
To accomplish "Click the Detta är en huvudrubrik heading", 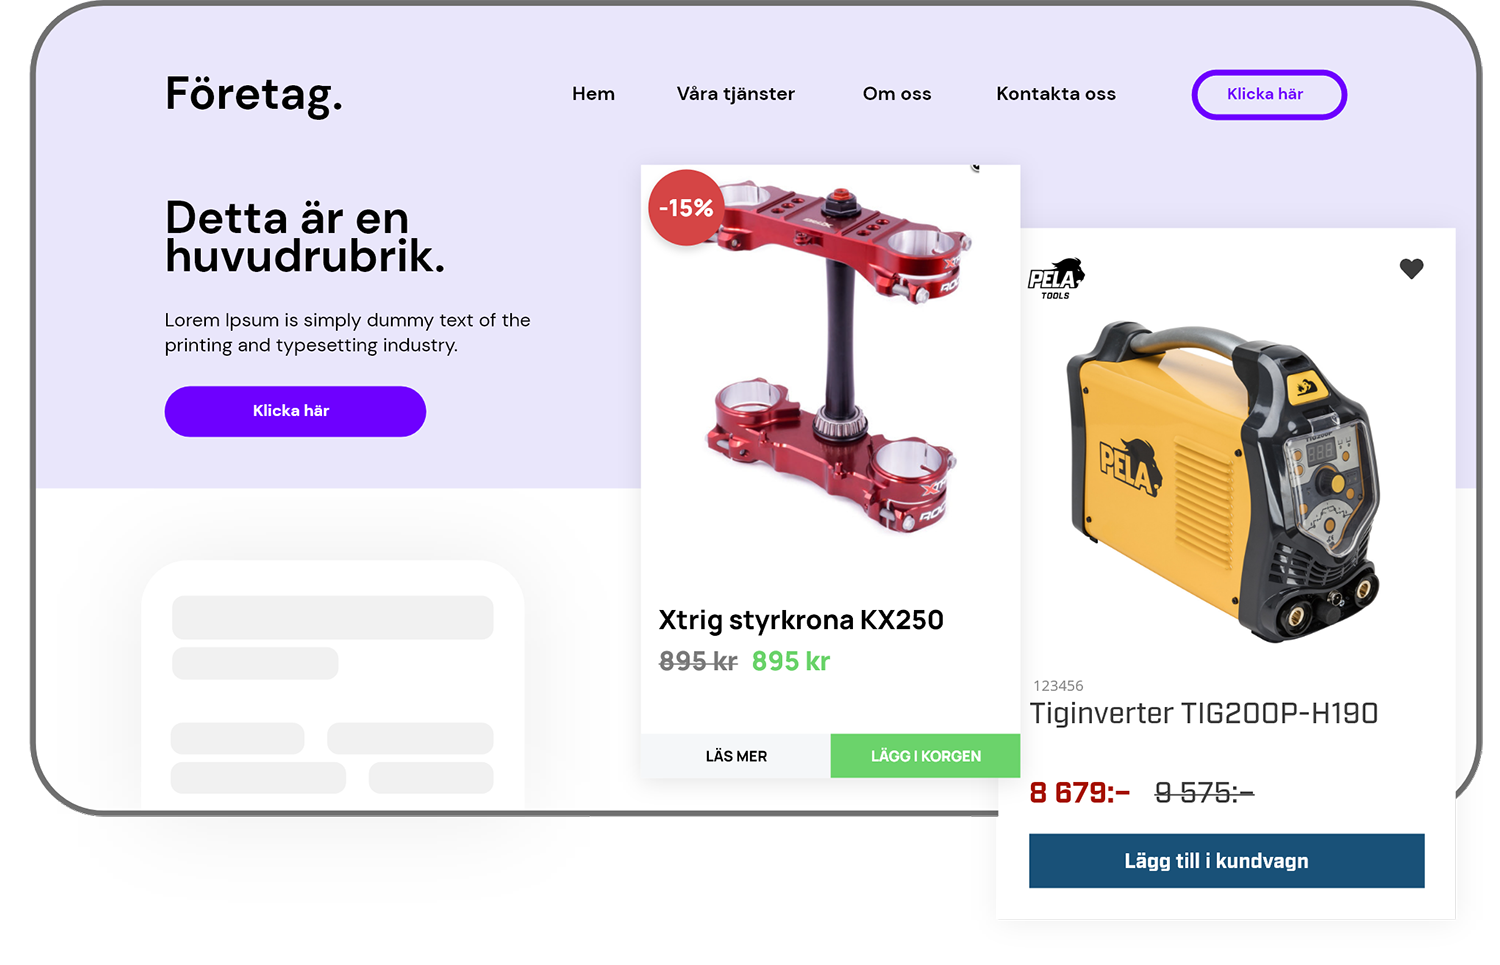I will tap(304, 237).
